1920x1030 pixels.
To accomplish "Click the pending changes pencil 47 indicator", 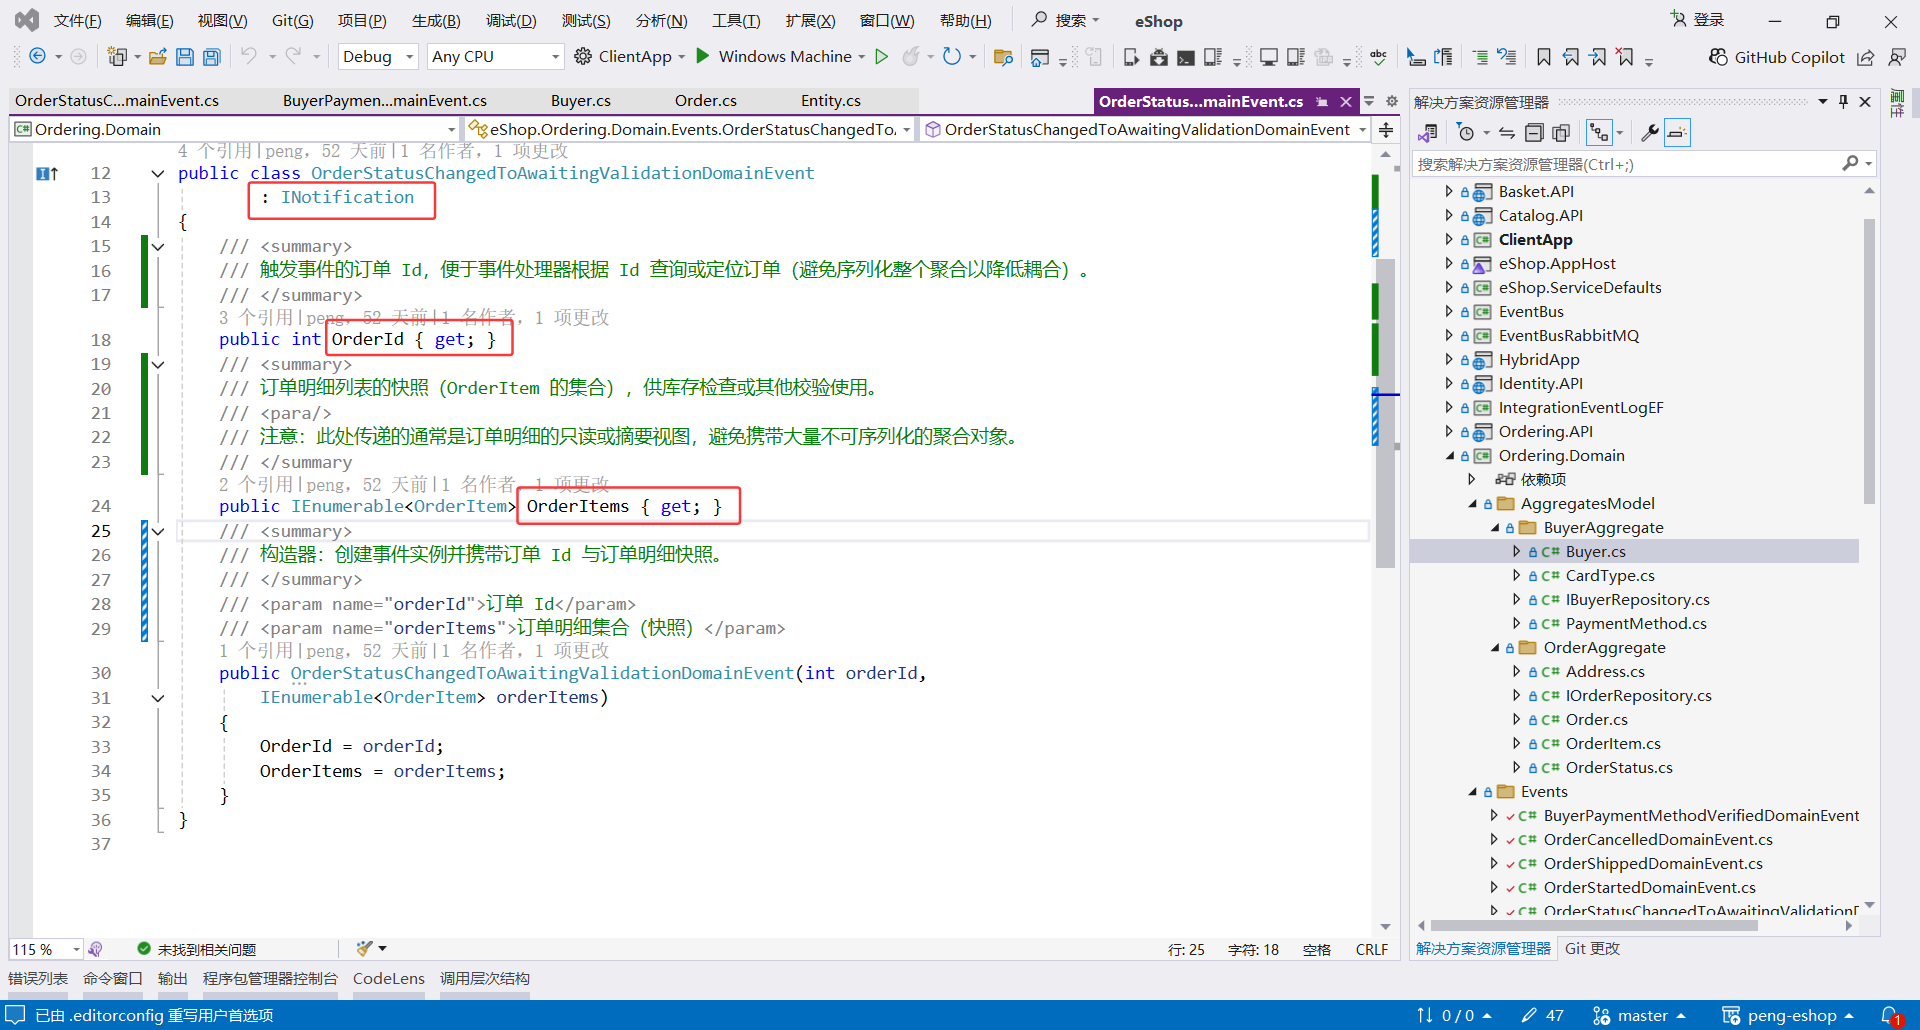I will pos(1543,1015).
